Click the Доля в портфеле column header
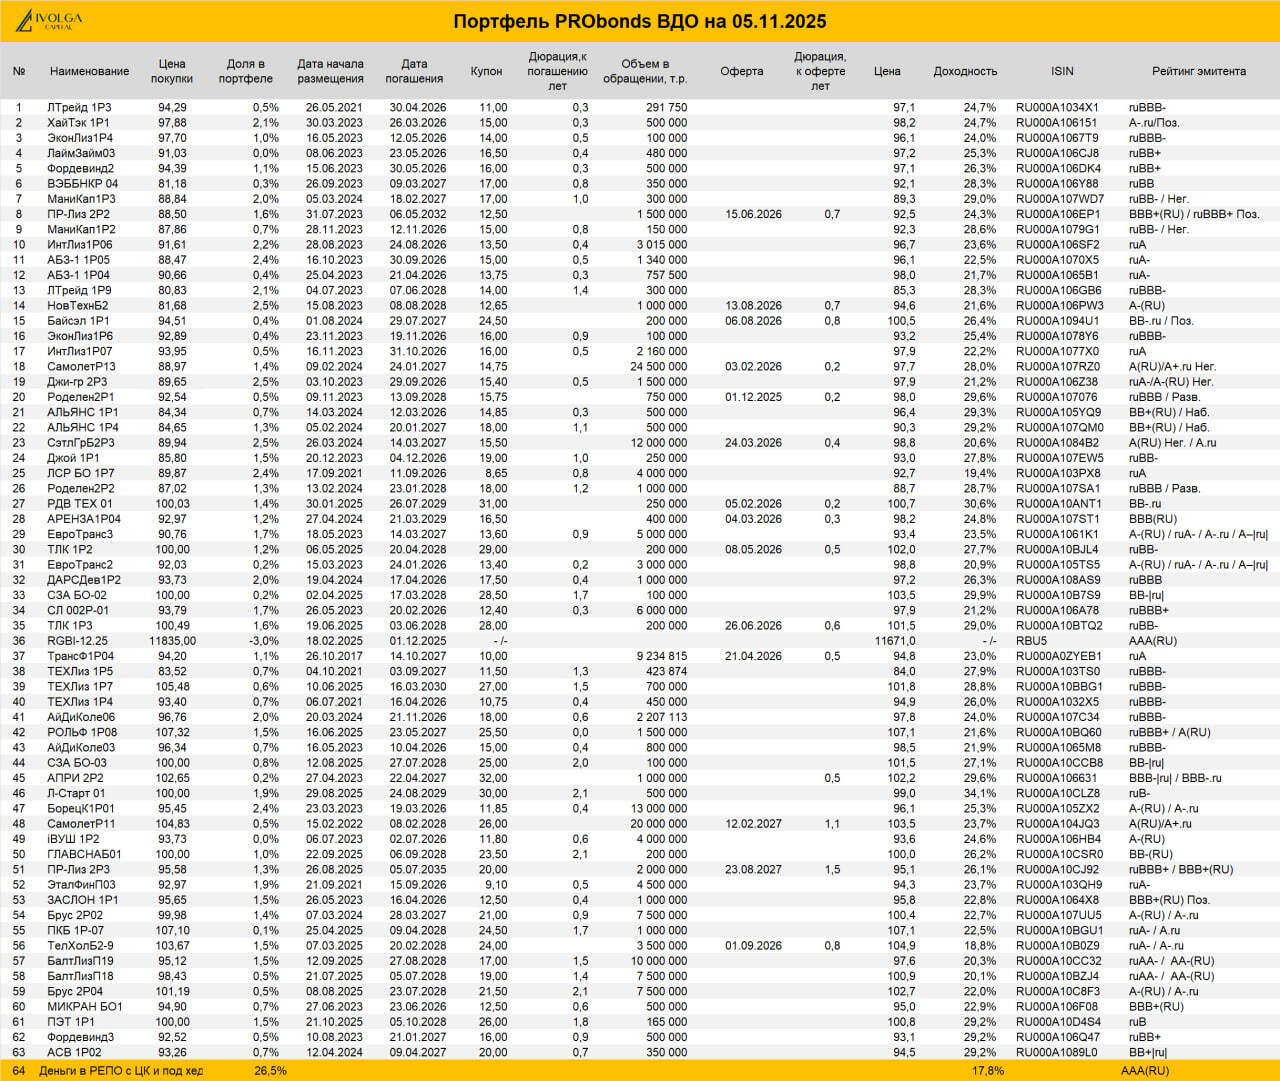Screen dimensions: 1280x1081 click(246, 71)
